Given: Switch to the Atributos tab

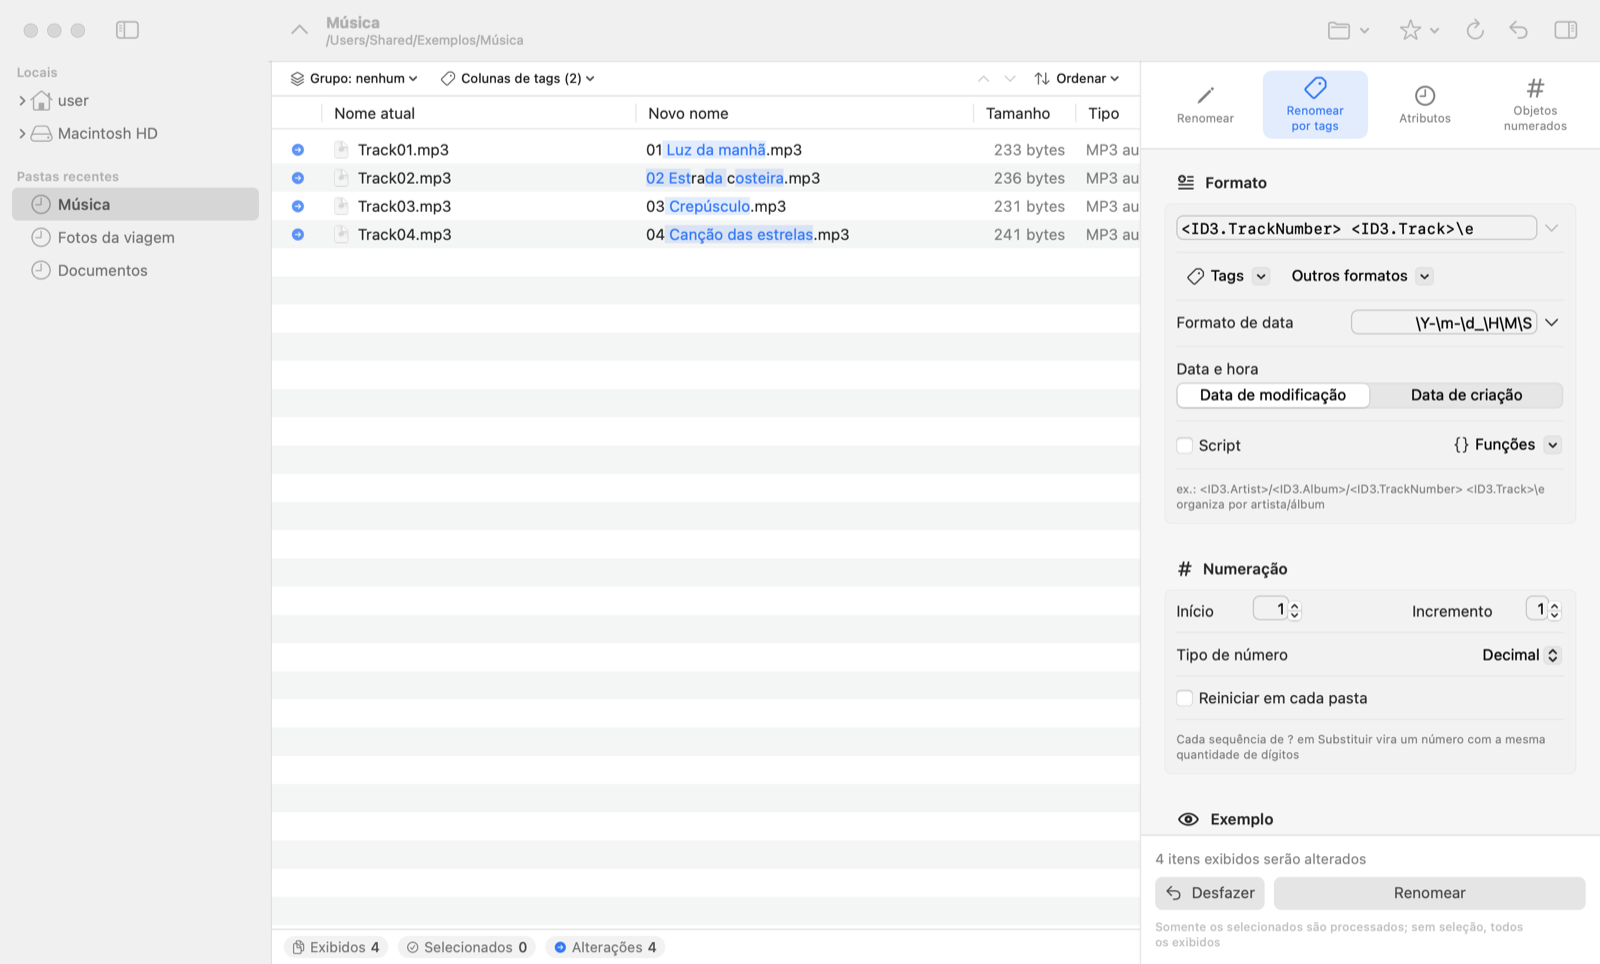Looking at the screenshot, I should [x=1425, y=104].
